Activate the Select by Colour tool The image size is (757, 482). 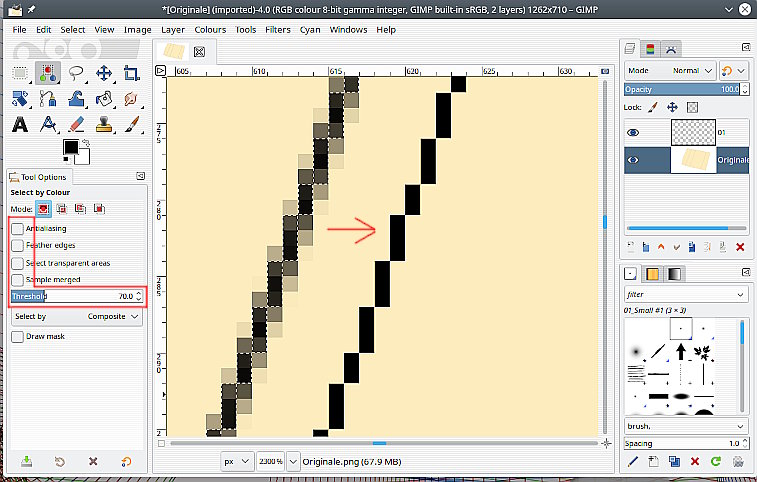pos(48,73)
